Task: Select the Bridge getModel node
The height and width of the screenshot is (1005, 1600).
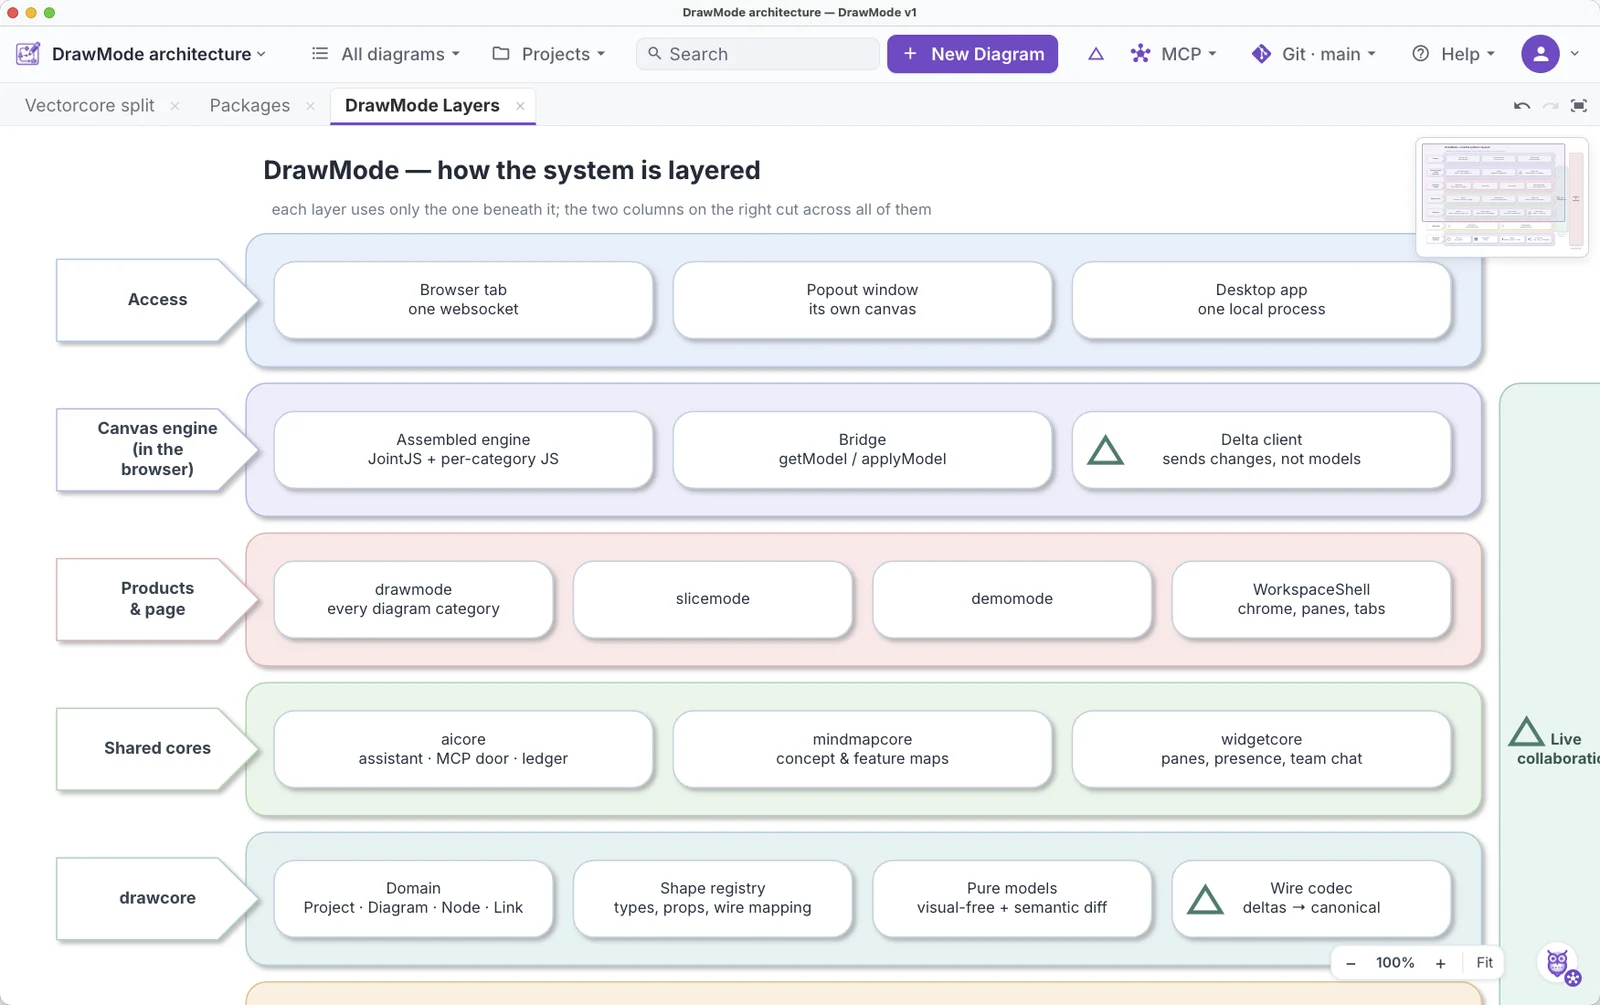Action: click(862, 450)
